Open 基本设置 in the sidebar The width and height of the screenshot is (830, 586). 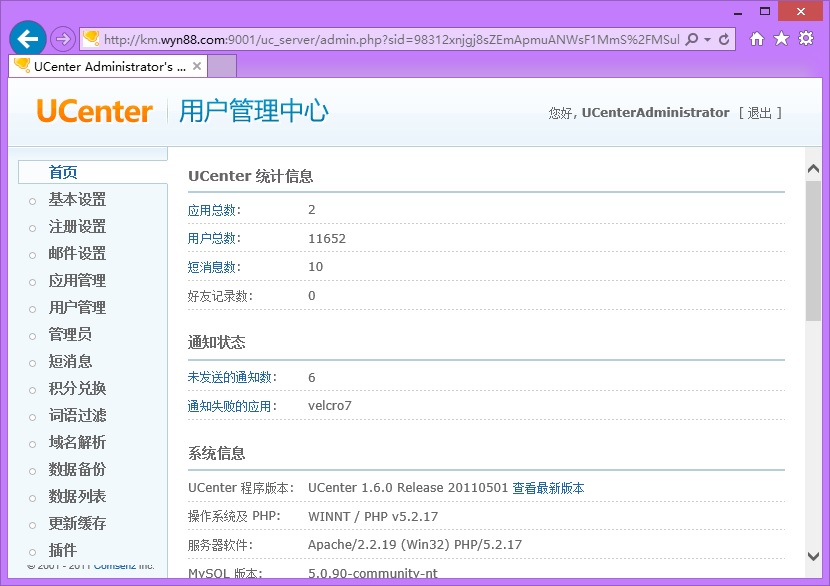[77, 200]
